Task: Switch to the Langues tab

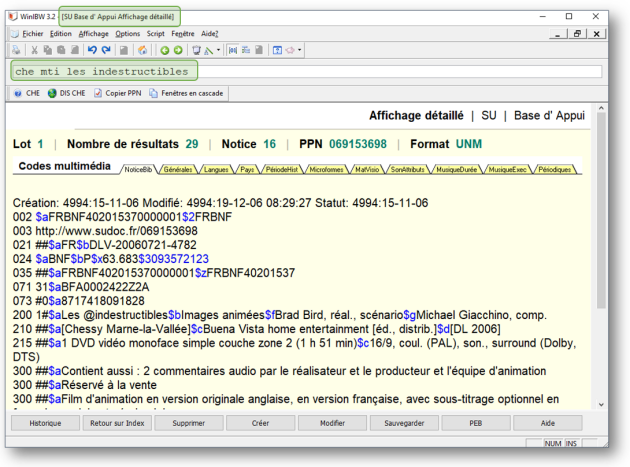Action: (x=216, y=170)
